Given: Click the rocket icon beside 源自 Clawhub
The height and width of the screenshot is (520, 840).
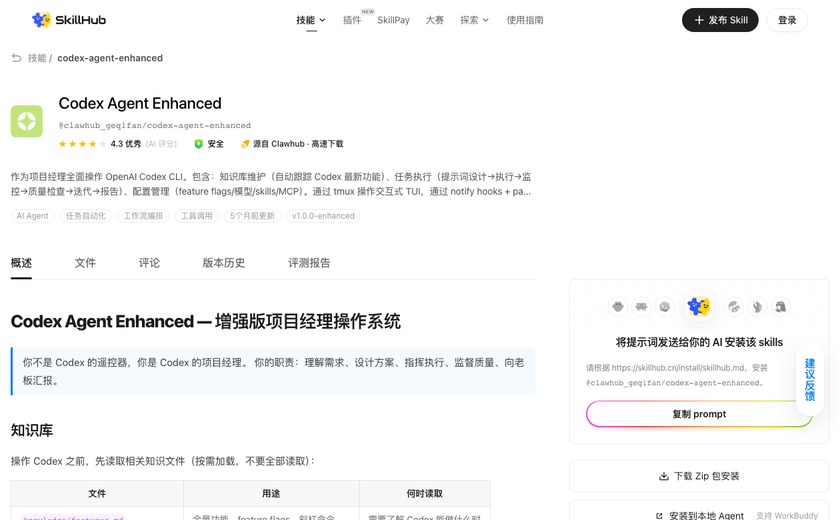Looking at the screenshot, I should [245, 144].
